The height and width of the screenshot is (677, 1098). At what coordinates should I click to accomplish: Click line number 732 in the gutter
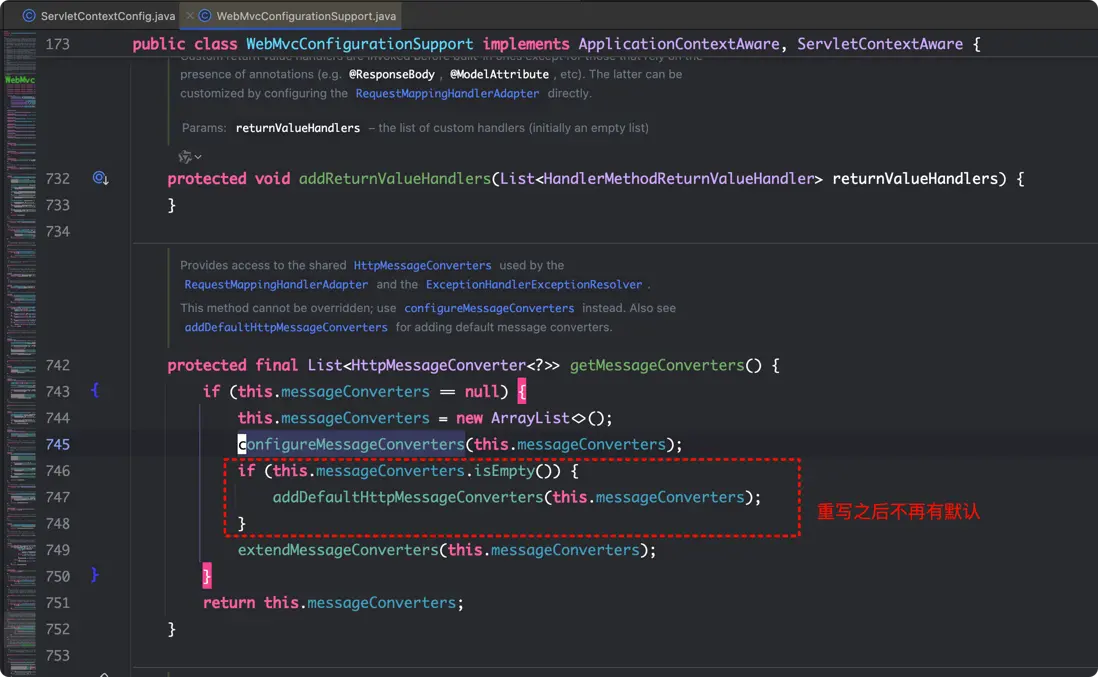pyautogui.click(x=57, y=179)
